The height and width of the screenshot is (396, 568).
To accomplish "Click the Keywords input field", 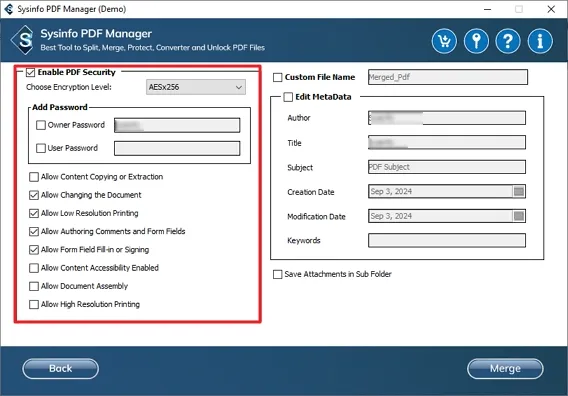I will tap(447, 241).
